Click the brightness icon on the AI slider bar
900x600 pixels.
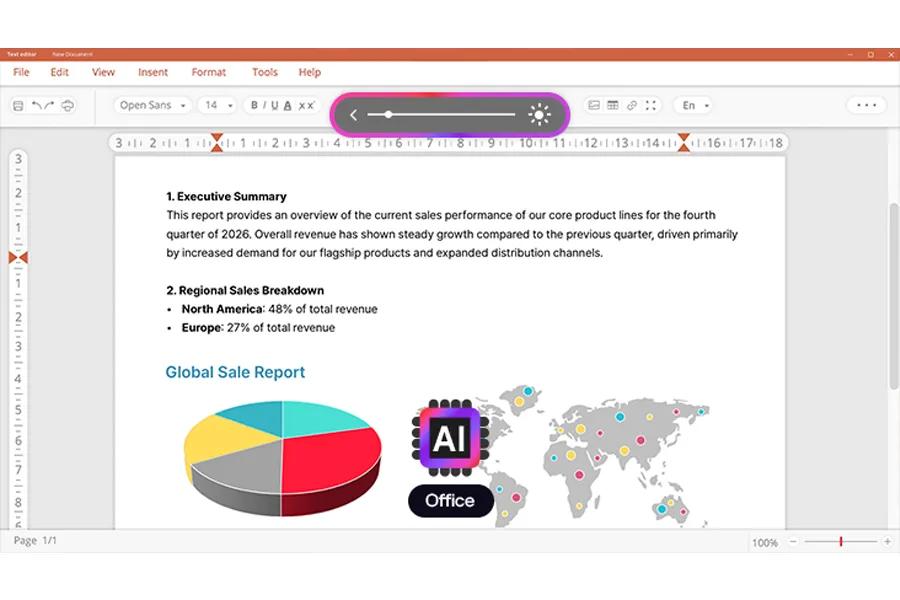538,115
